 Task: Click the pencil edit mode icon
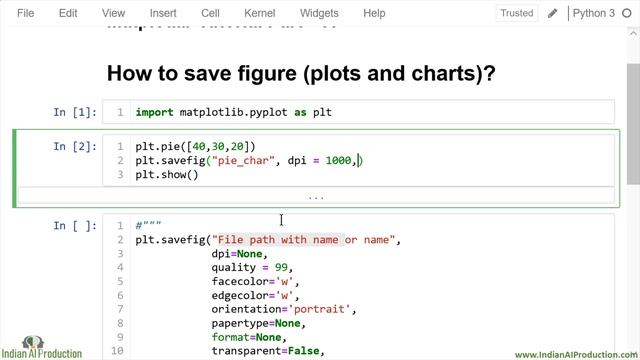click(553, 13)
